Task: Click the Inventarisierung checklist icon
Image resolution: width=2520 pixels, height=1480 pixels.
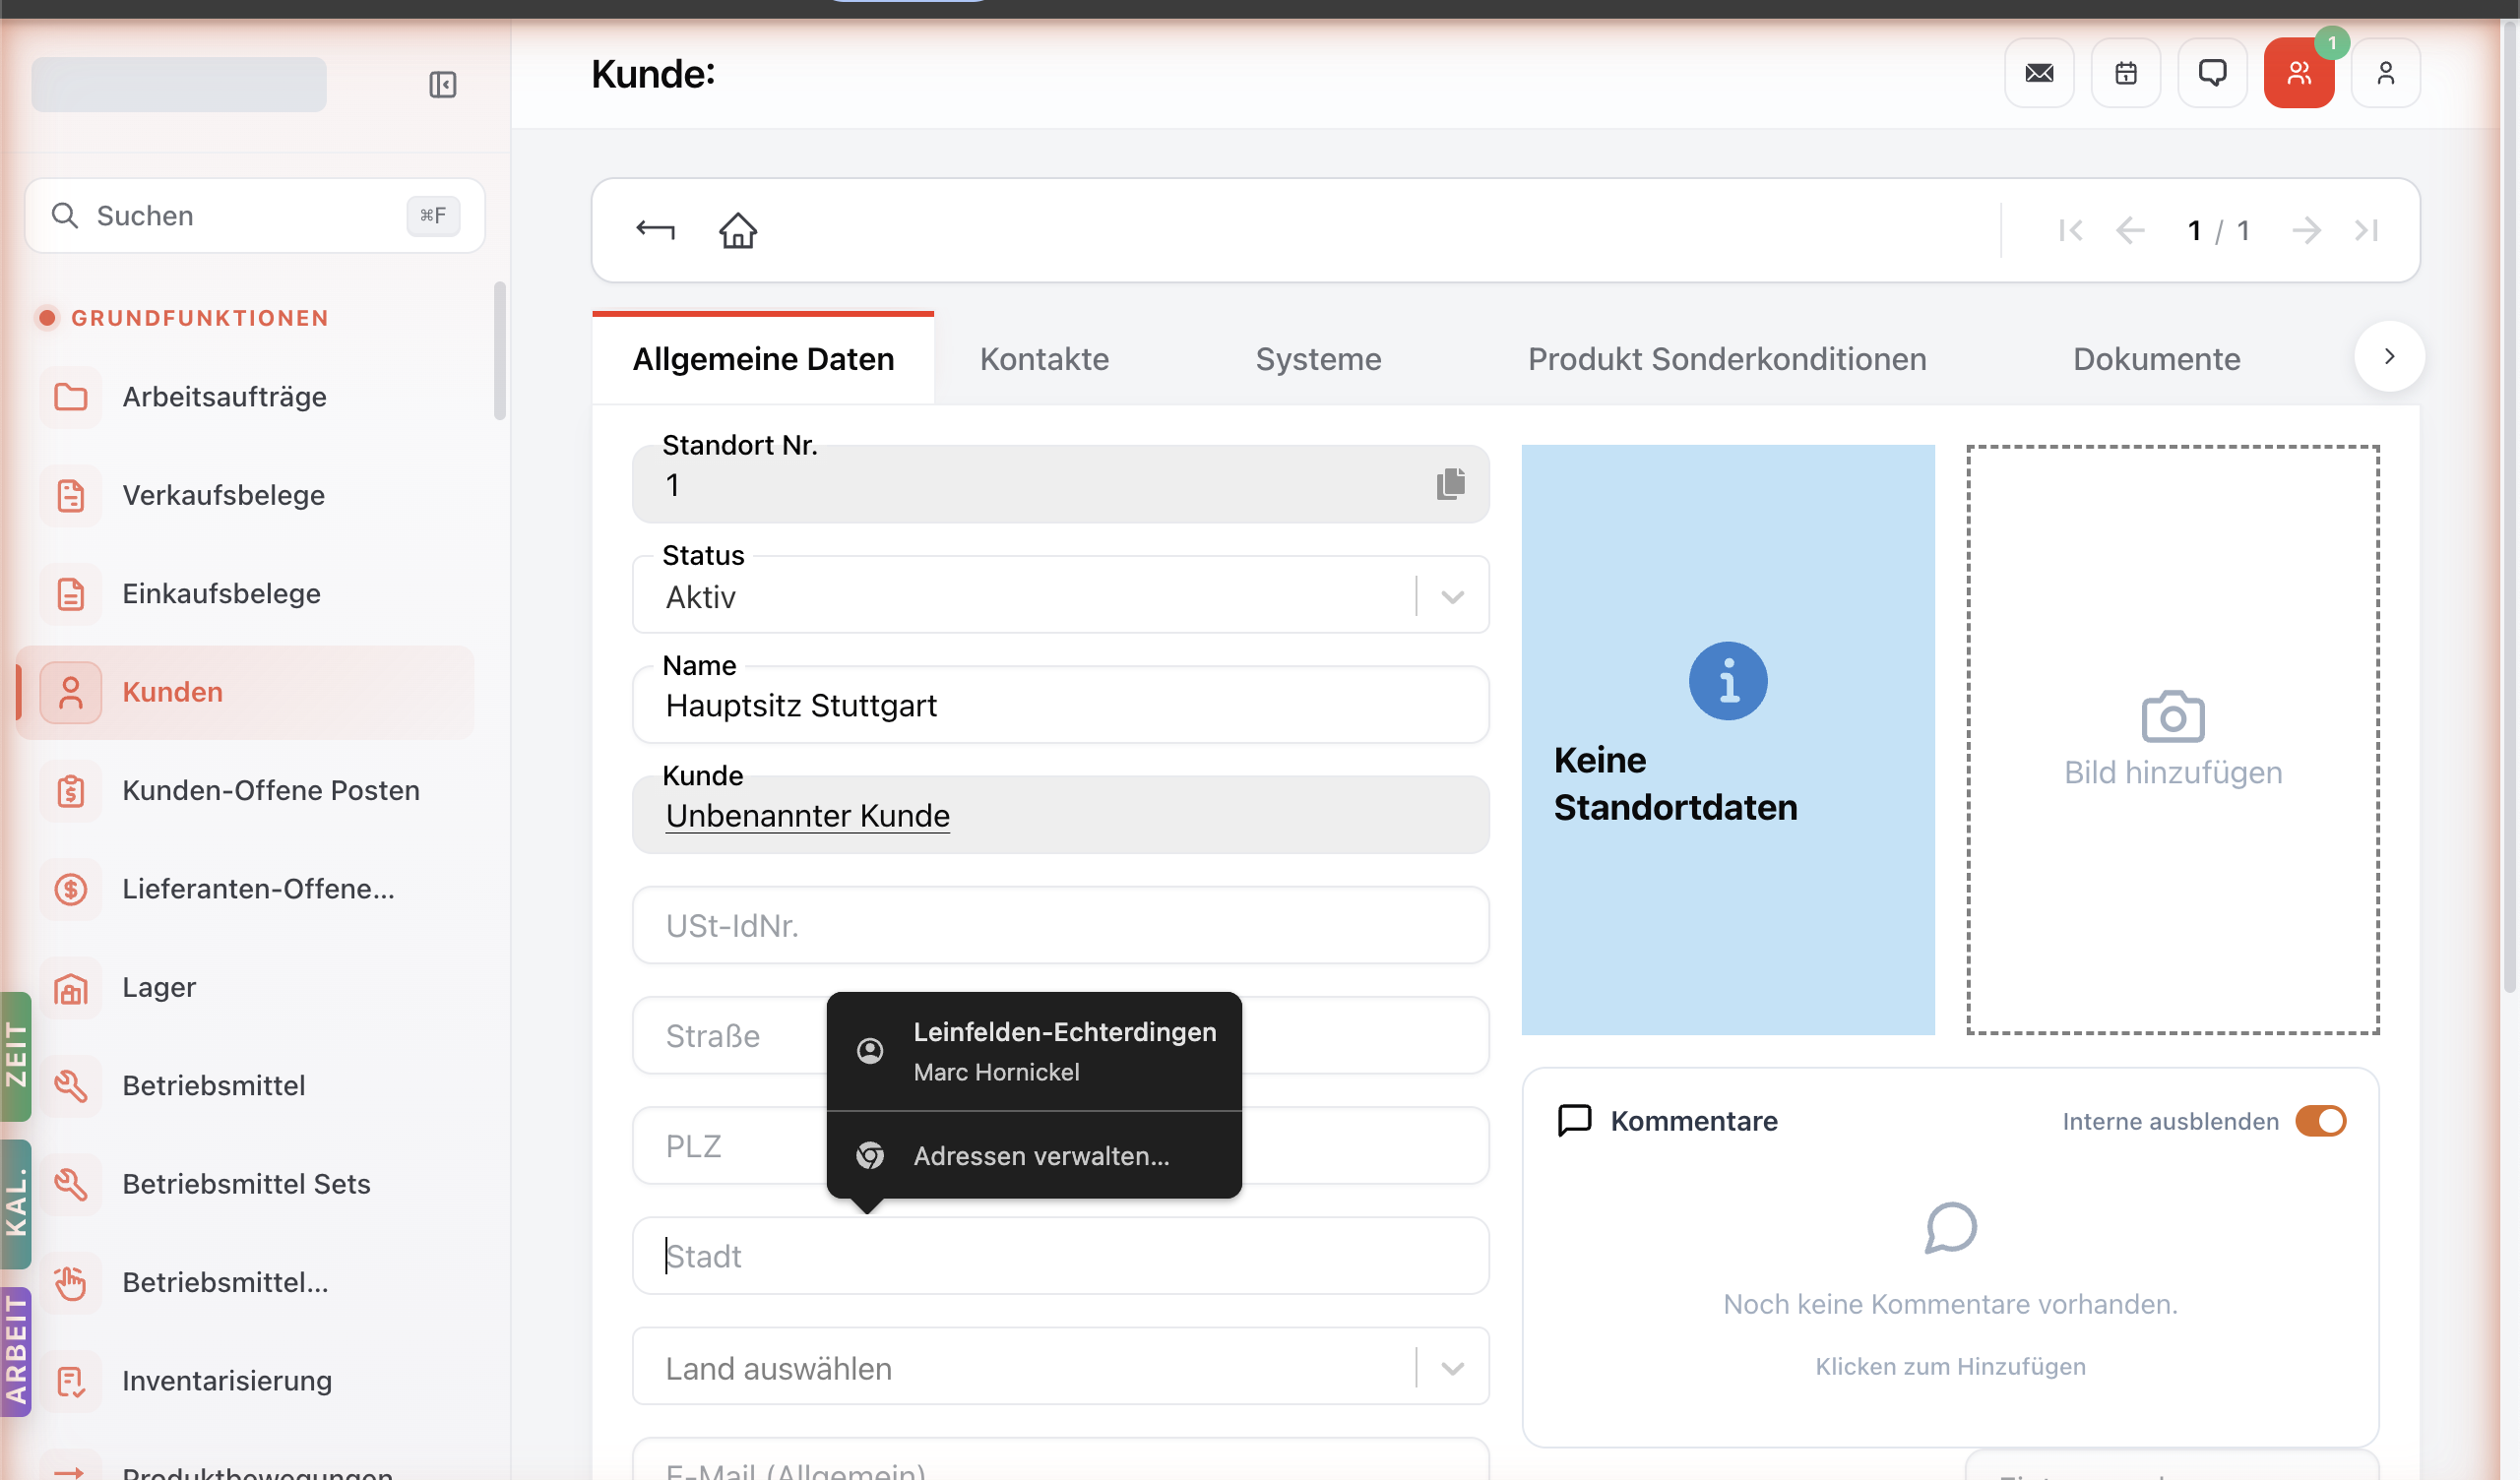Action: coord(70,1381)
